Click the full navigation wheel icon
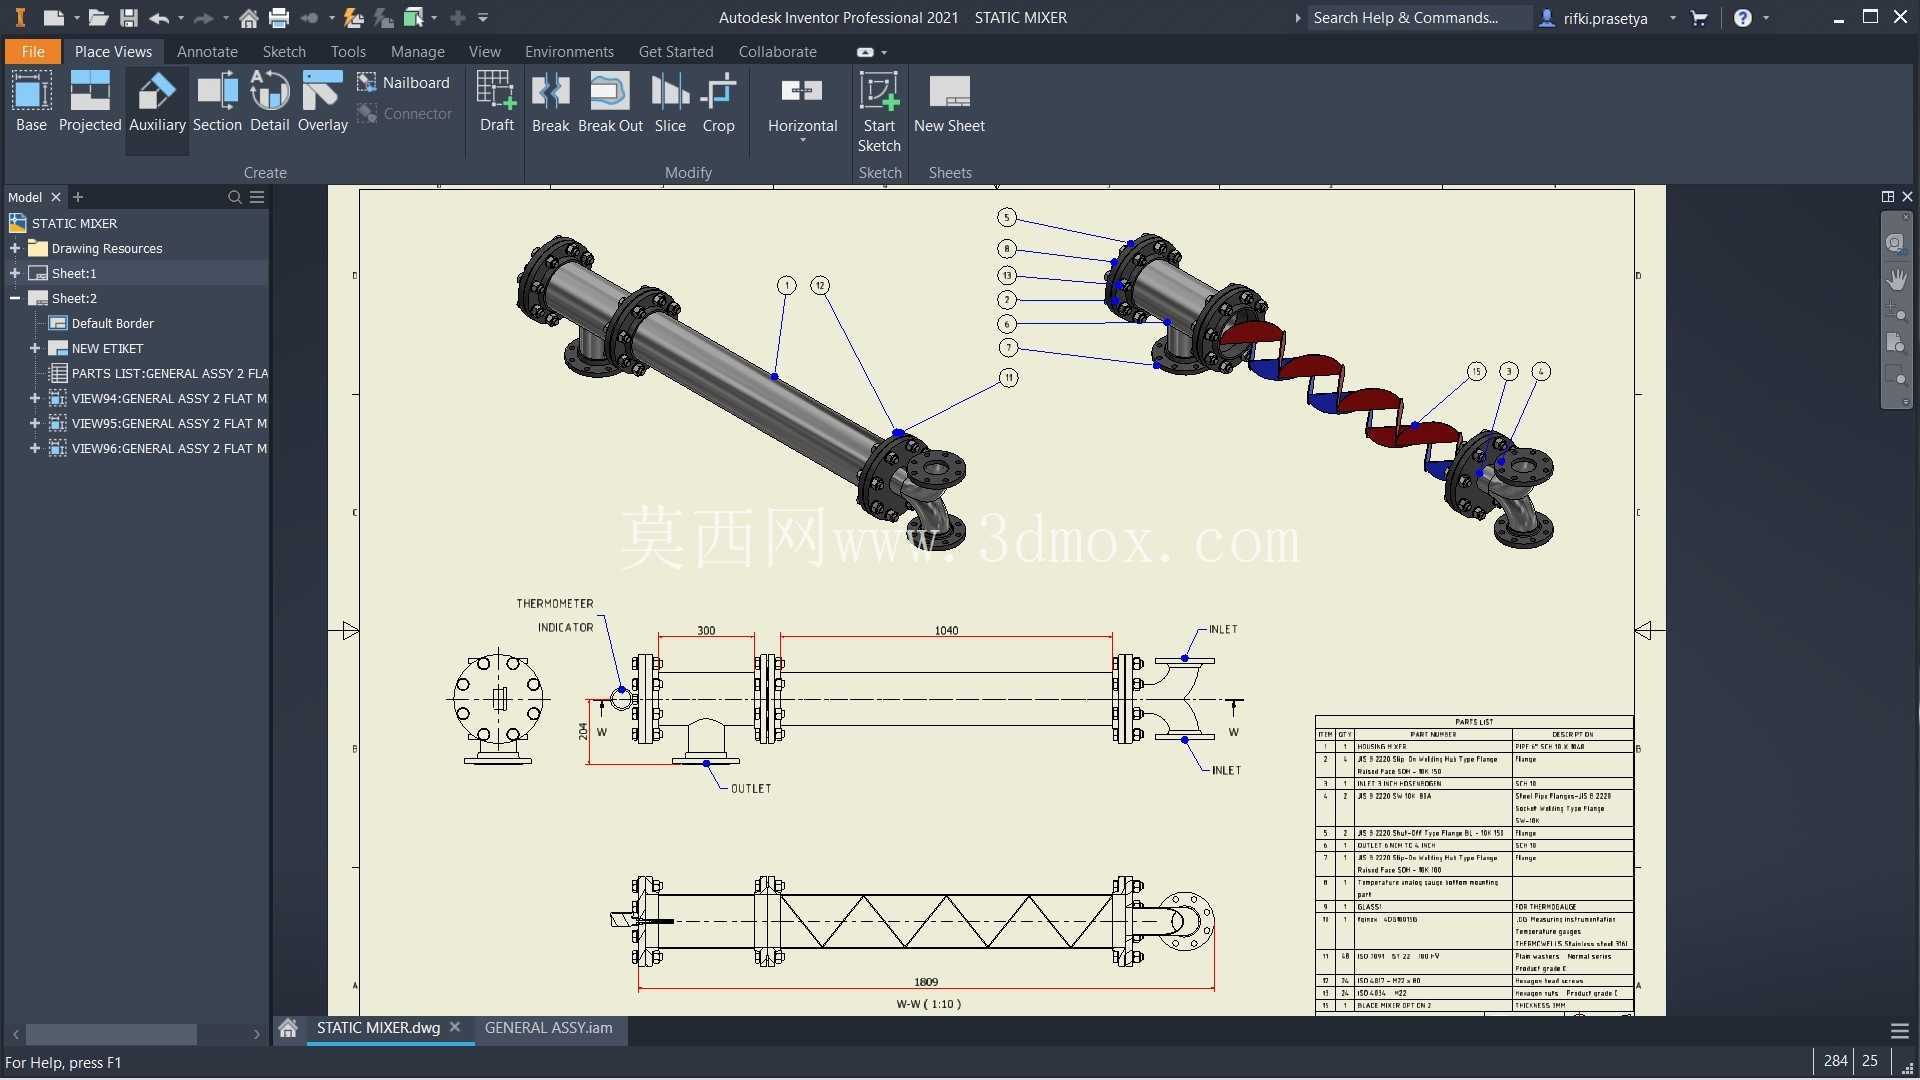Screen dimensions: 1920x1080 pos(1896,243)
